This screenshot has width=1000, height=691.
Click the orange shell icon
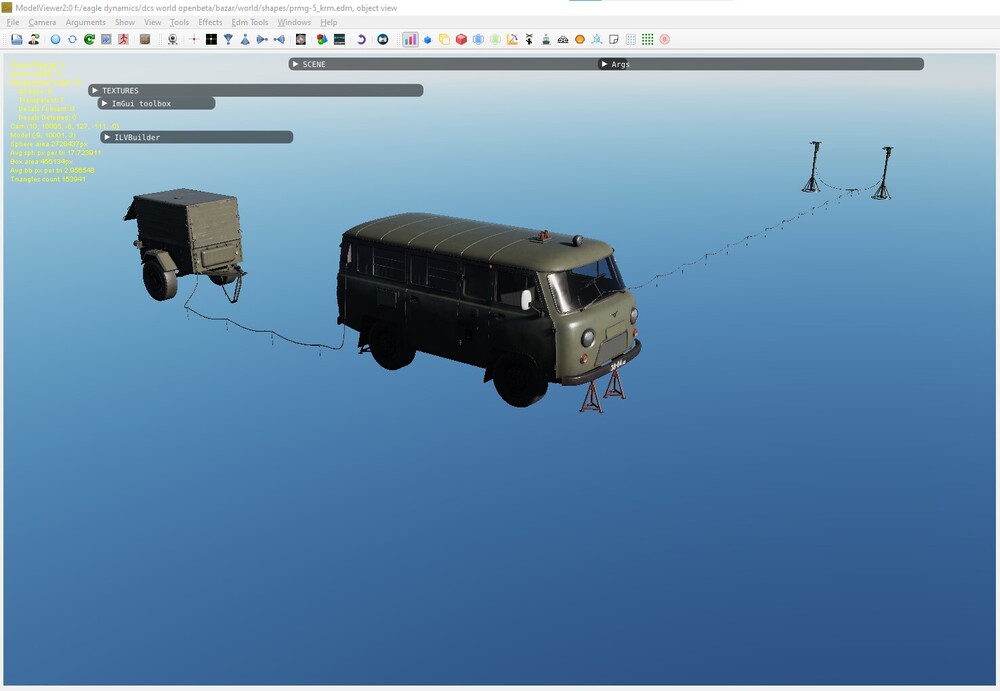(x=580, y=40)
